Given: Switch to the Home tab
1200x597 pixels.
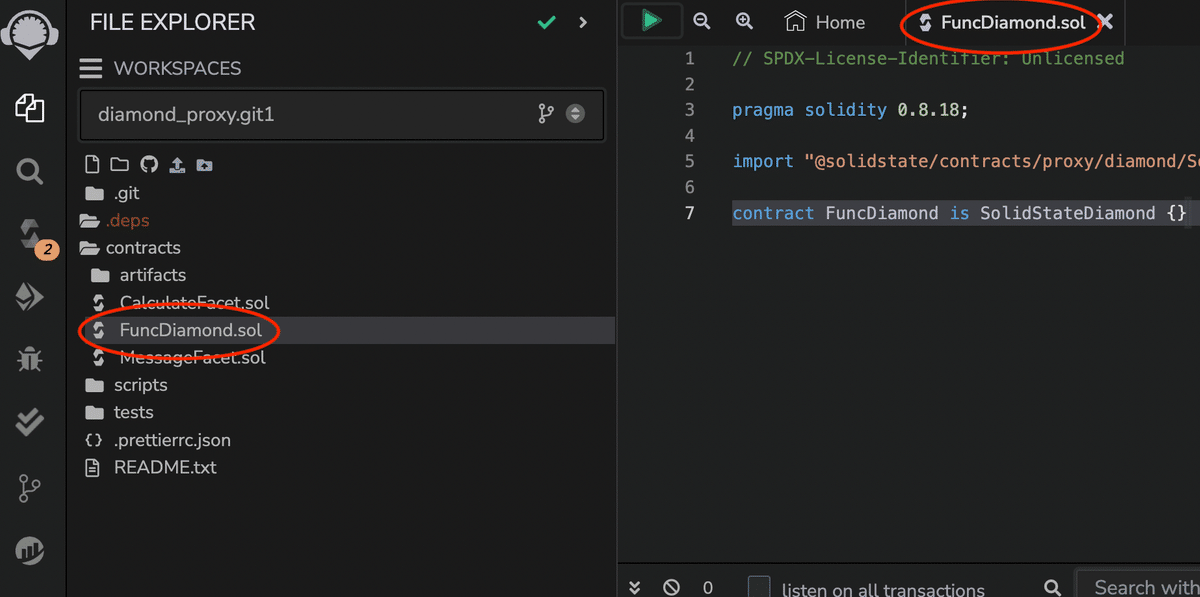Looking at the screenshot, I should coord(825,22).
